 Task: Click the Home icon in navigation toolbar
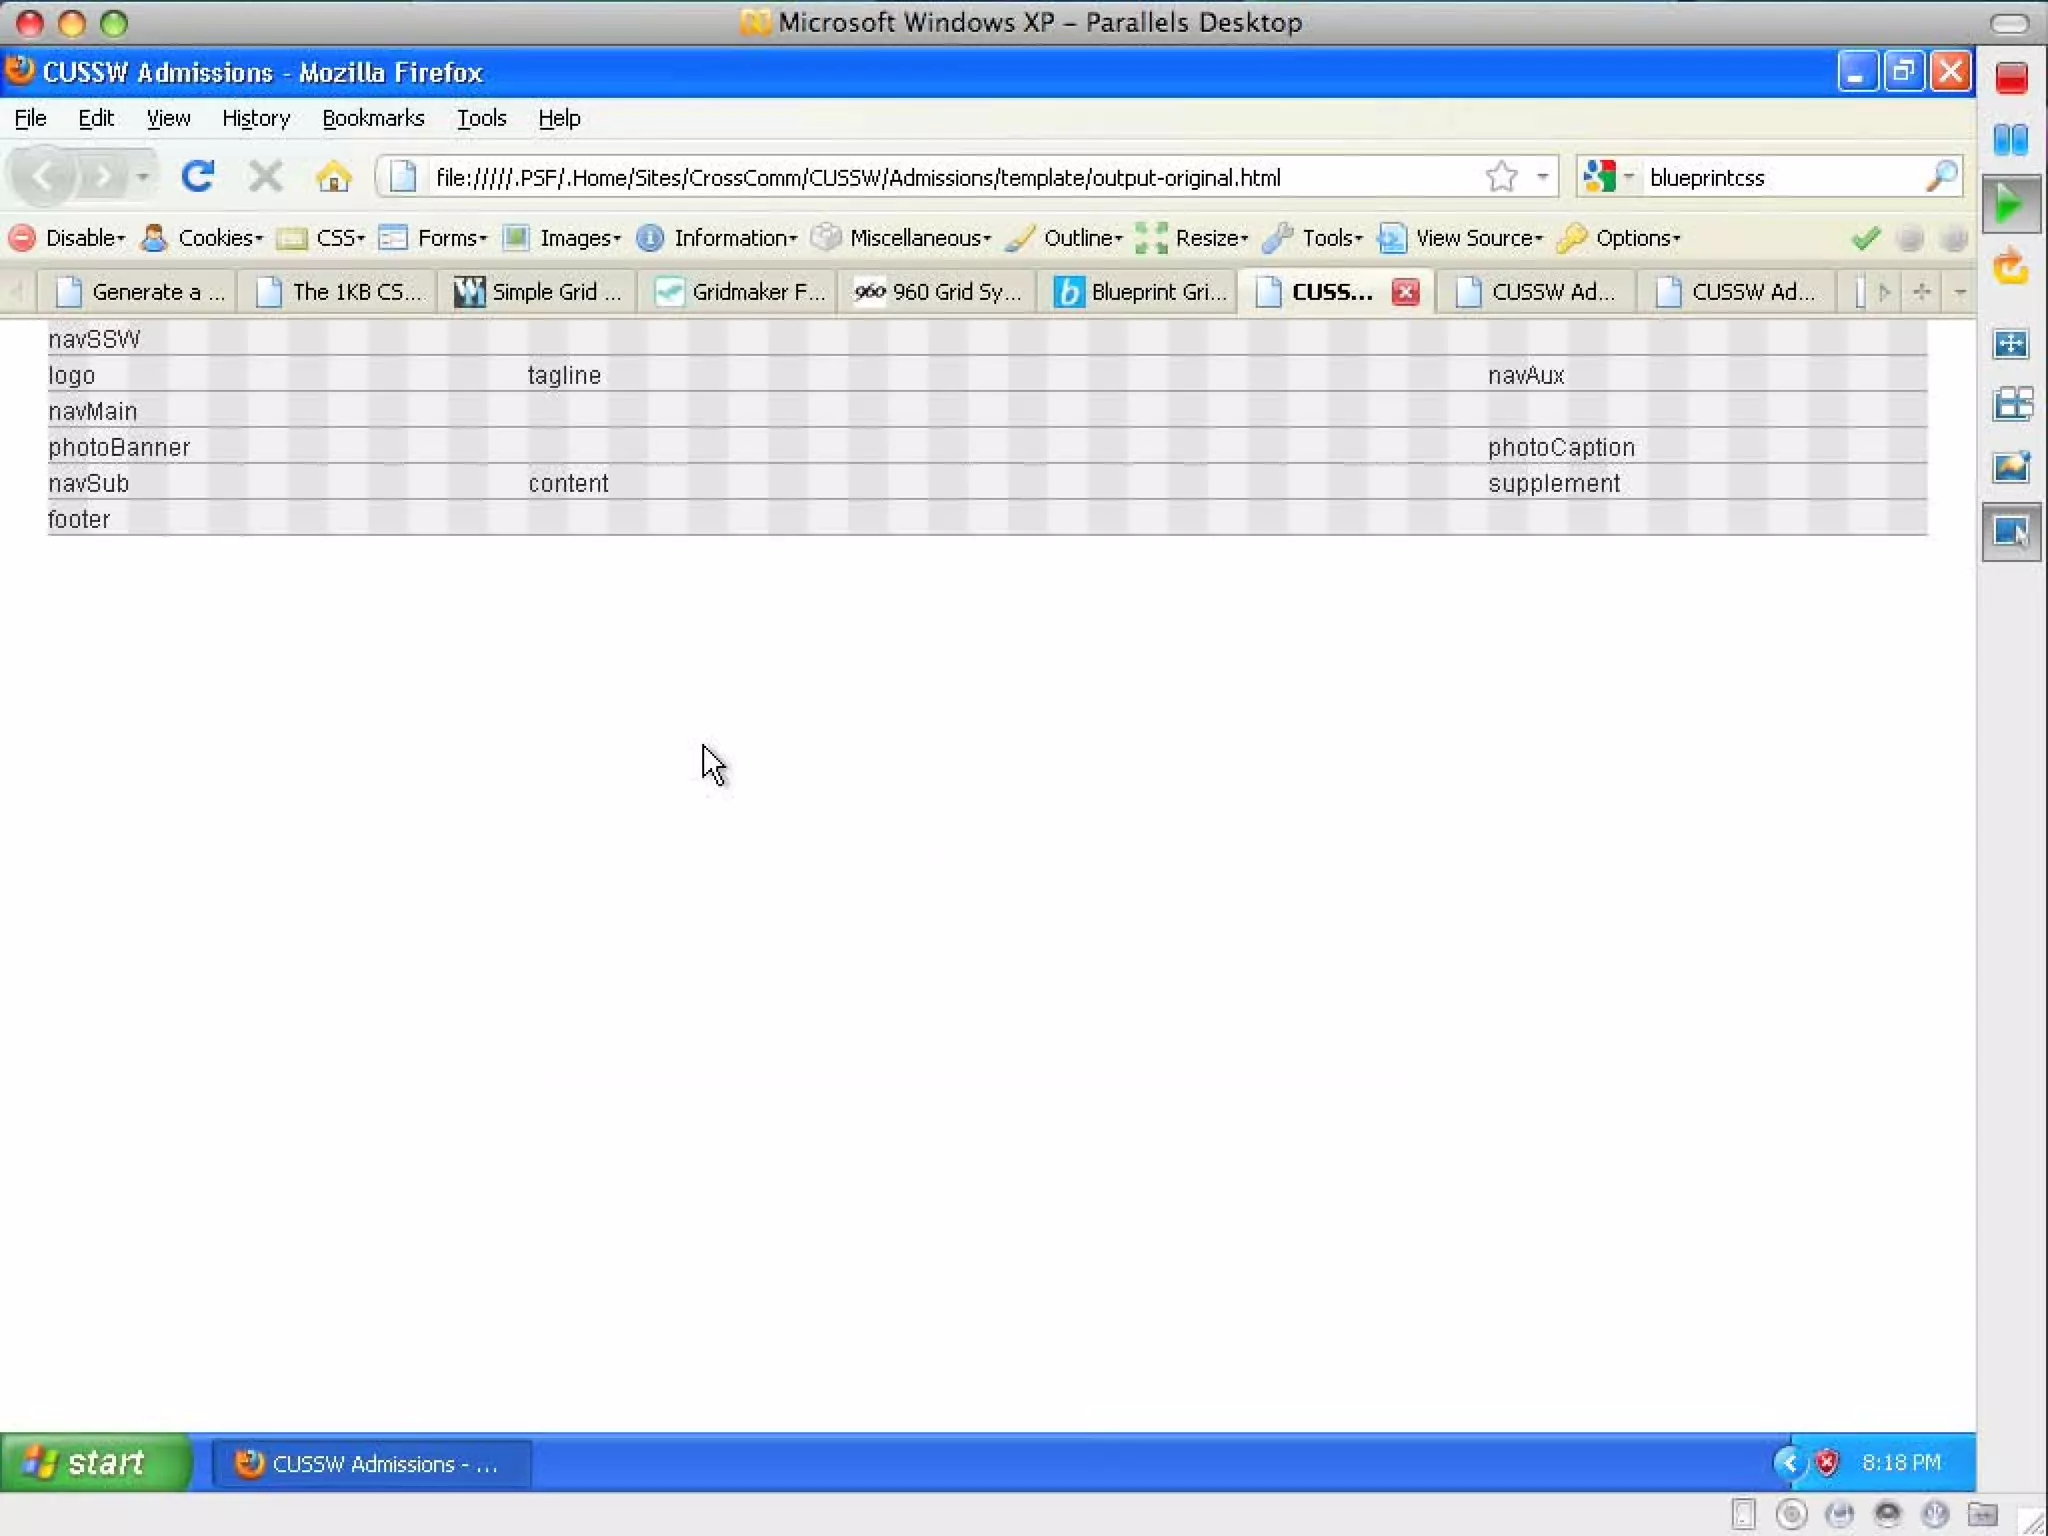pyautogui.click(x=333, y=177)
